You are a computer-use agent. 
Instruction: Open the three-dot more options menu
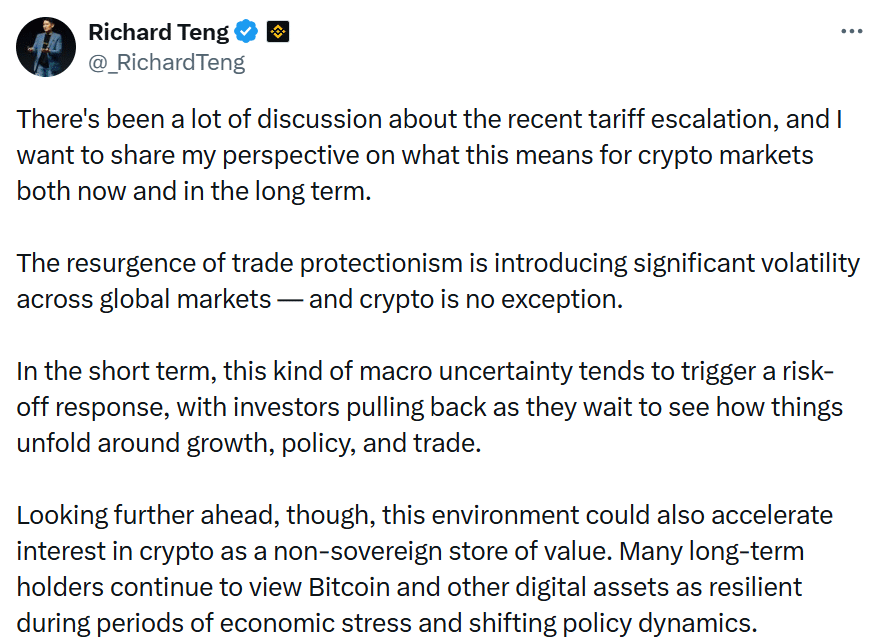pyautogui.click(x=852, y=32)
